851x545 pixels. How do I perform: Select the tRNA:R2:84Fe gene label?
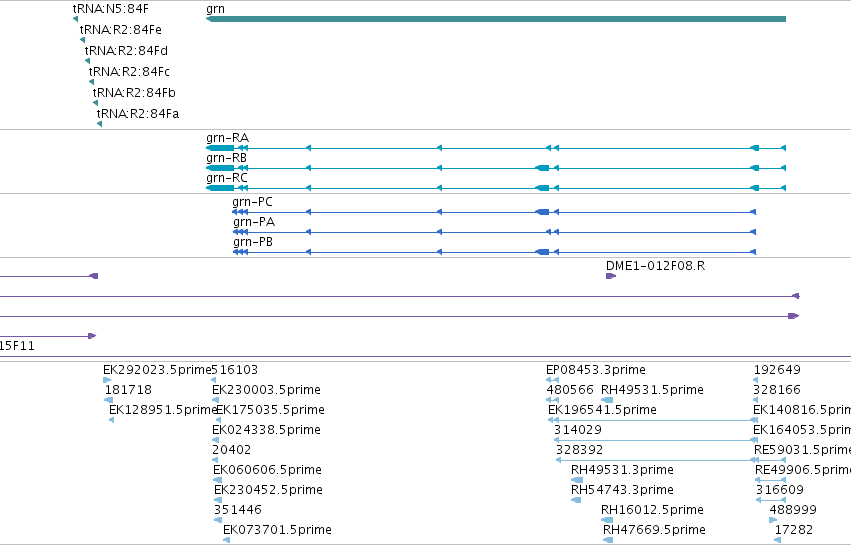(x=120, y=29)
